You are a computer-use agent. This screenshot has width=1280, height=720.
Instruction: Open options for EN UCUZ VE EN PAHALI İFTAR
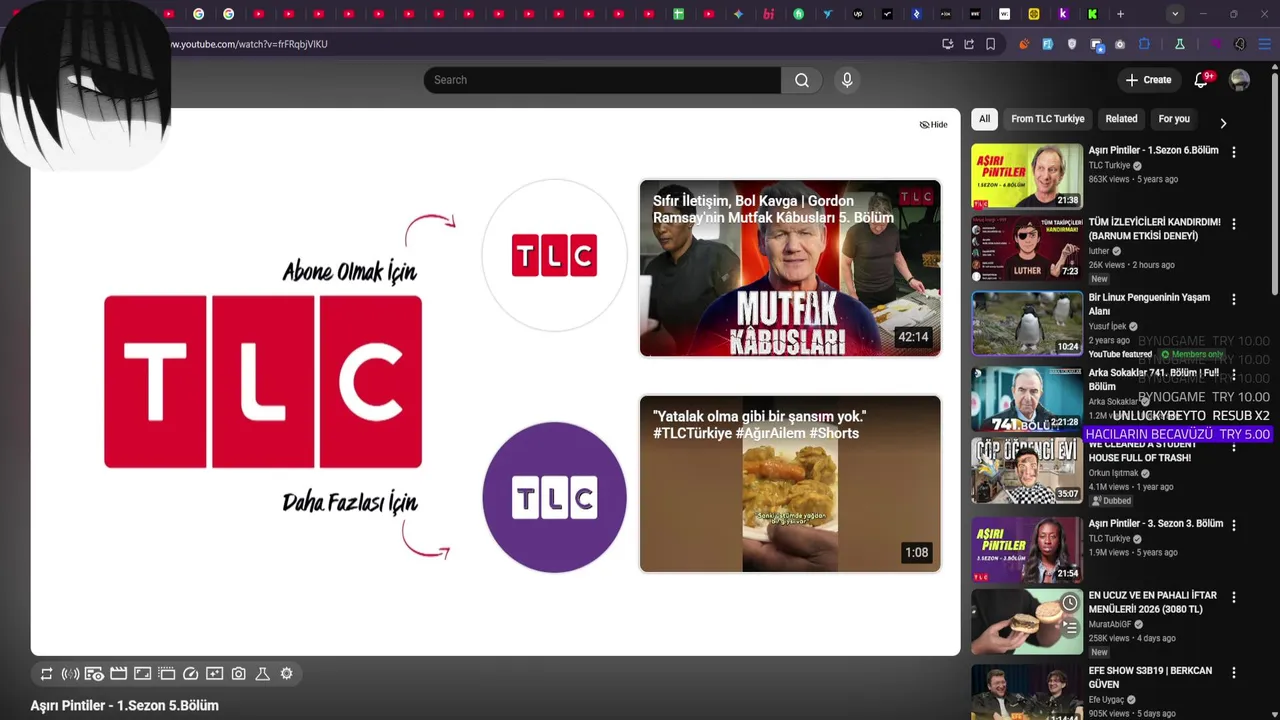click(x=1233, y=597)
